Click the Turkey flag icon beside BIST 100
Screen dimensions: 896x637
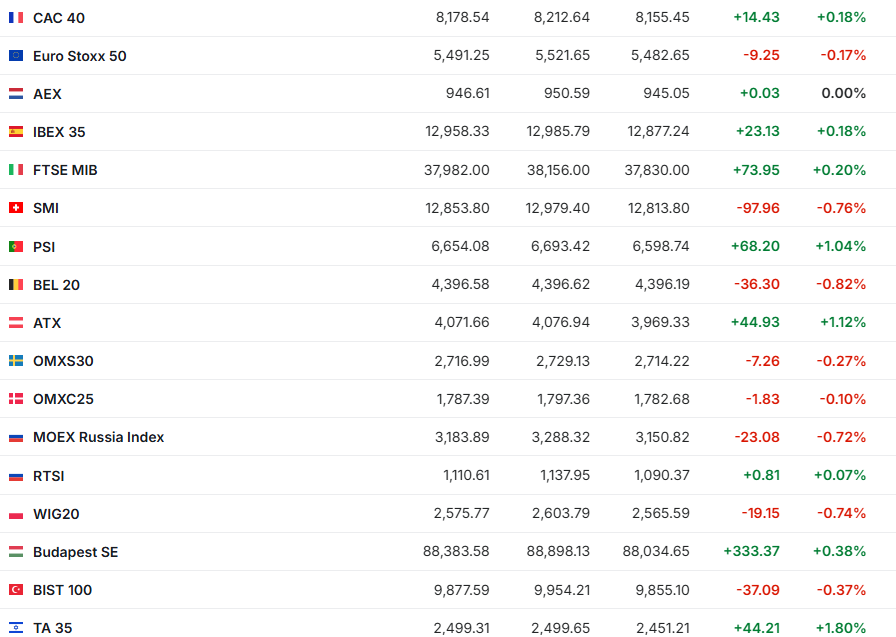pos(16,590)
